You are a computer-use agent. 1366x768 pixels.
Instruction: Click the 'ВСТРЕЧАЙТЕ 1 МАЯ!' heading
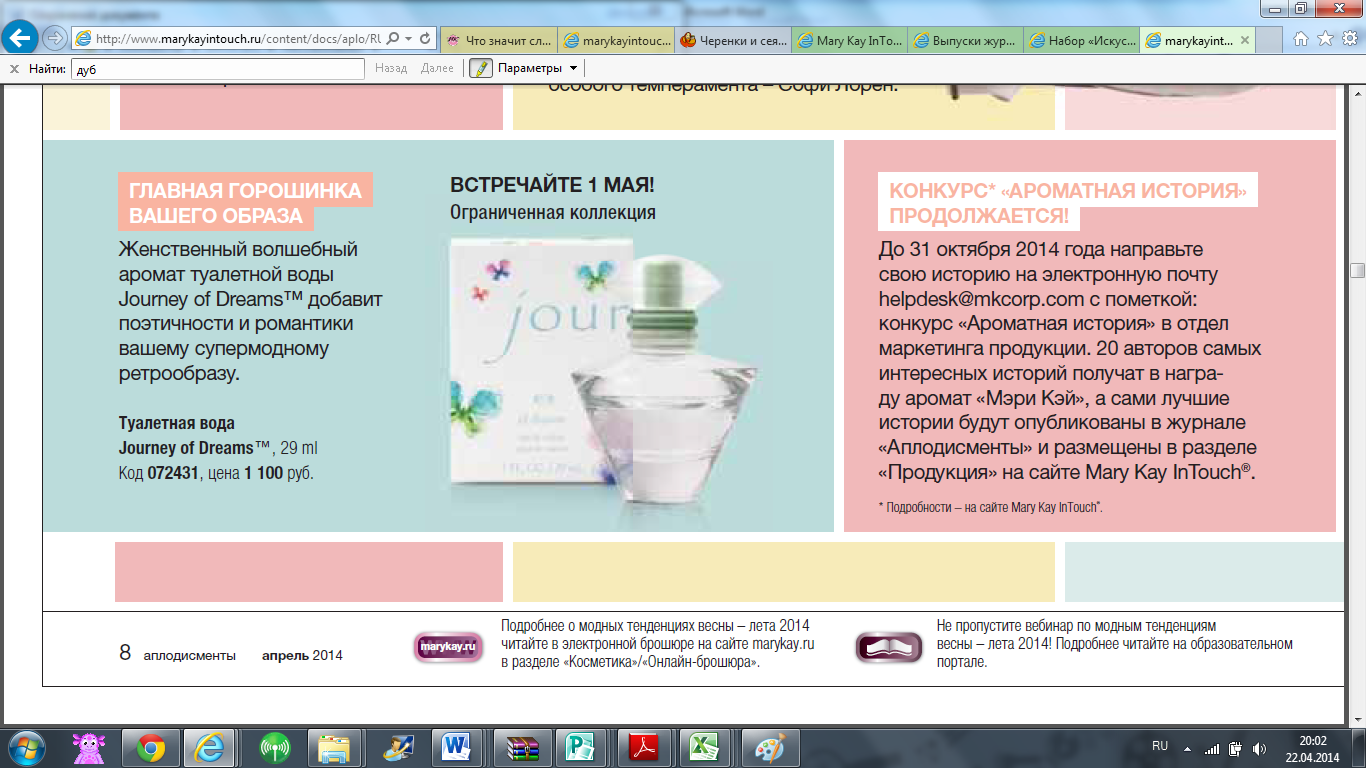point(552,185)
